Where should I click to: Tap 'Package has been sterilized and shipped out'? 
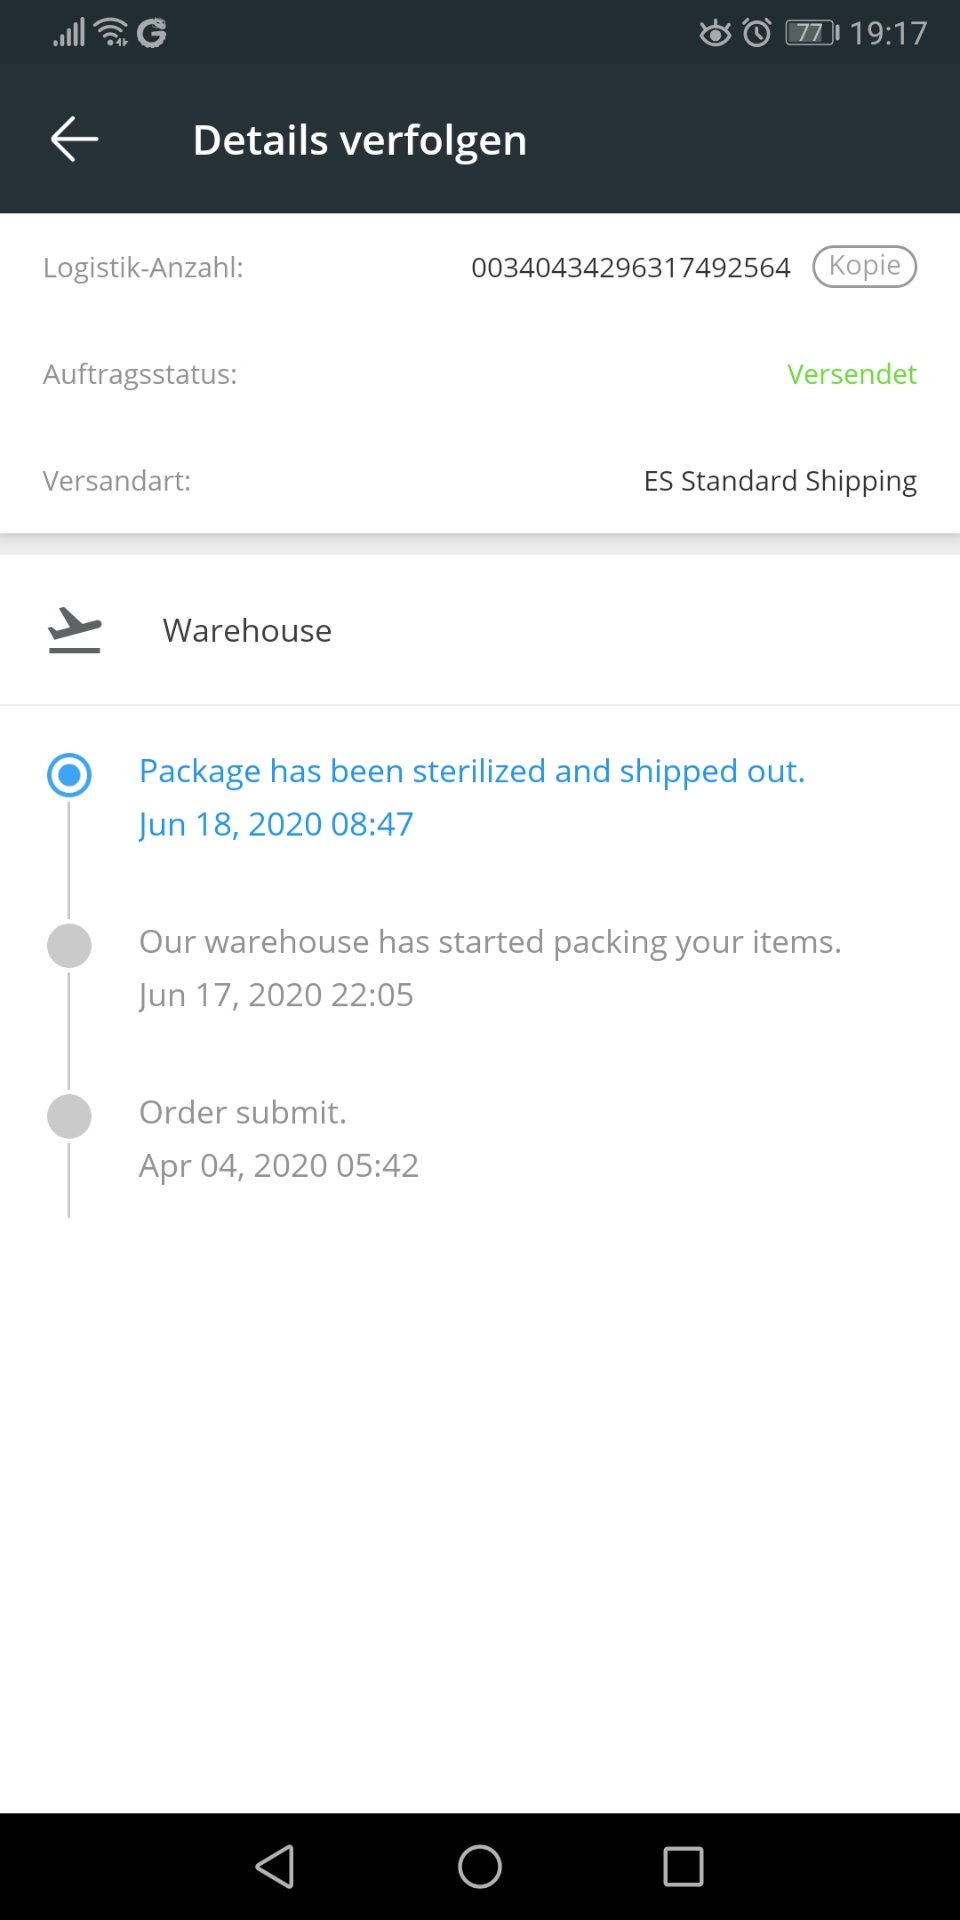[472, 771]
